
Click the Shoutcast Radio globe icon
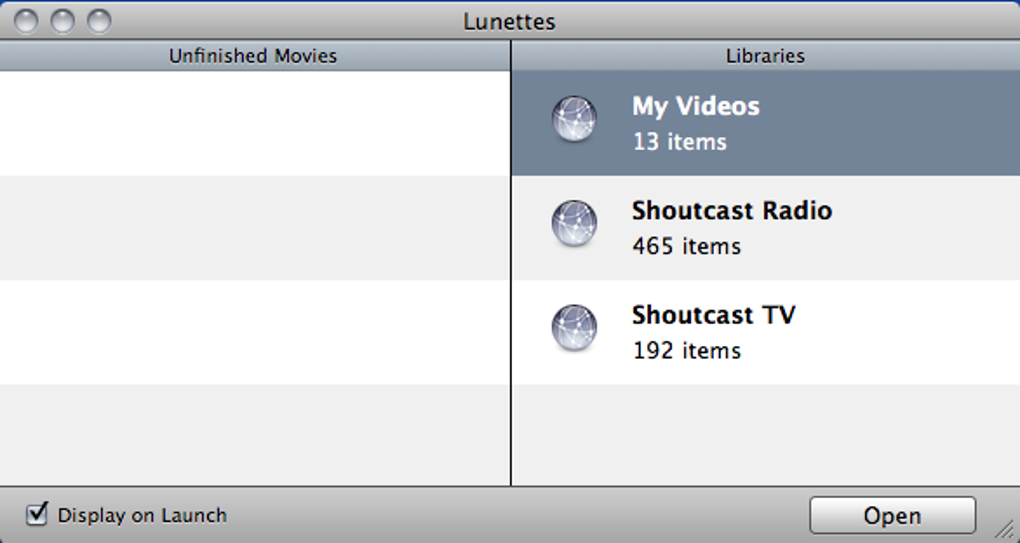tap(574, 224)
